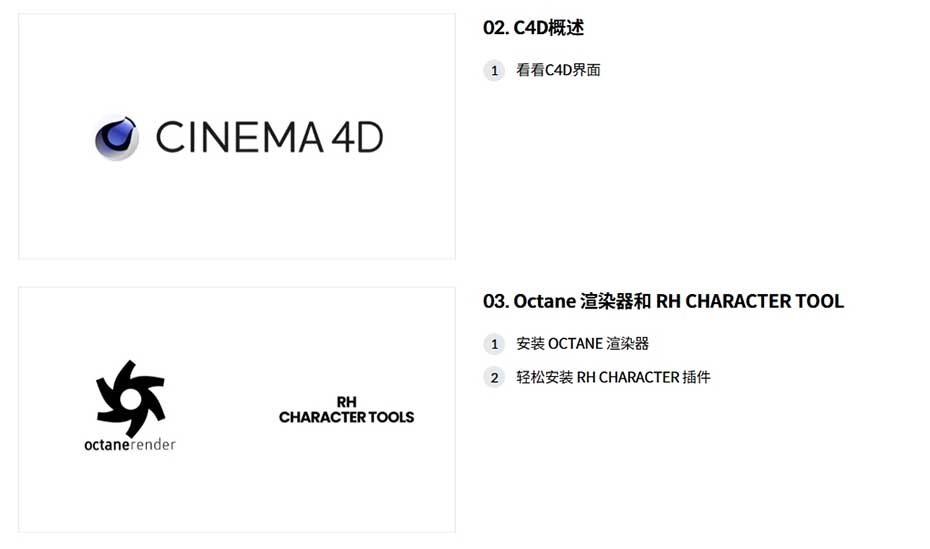Click the C4D text in lesson 看看C4D界面
The height and width of the screenshot is (549, 930).
click(x=558, y=70)
